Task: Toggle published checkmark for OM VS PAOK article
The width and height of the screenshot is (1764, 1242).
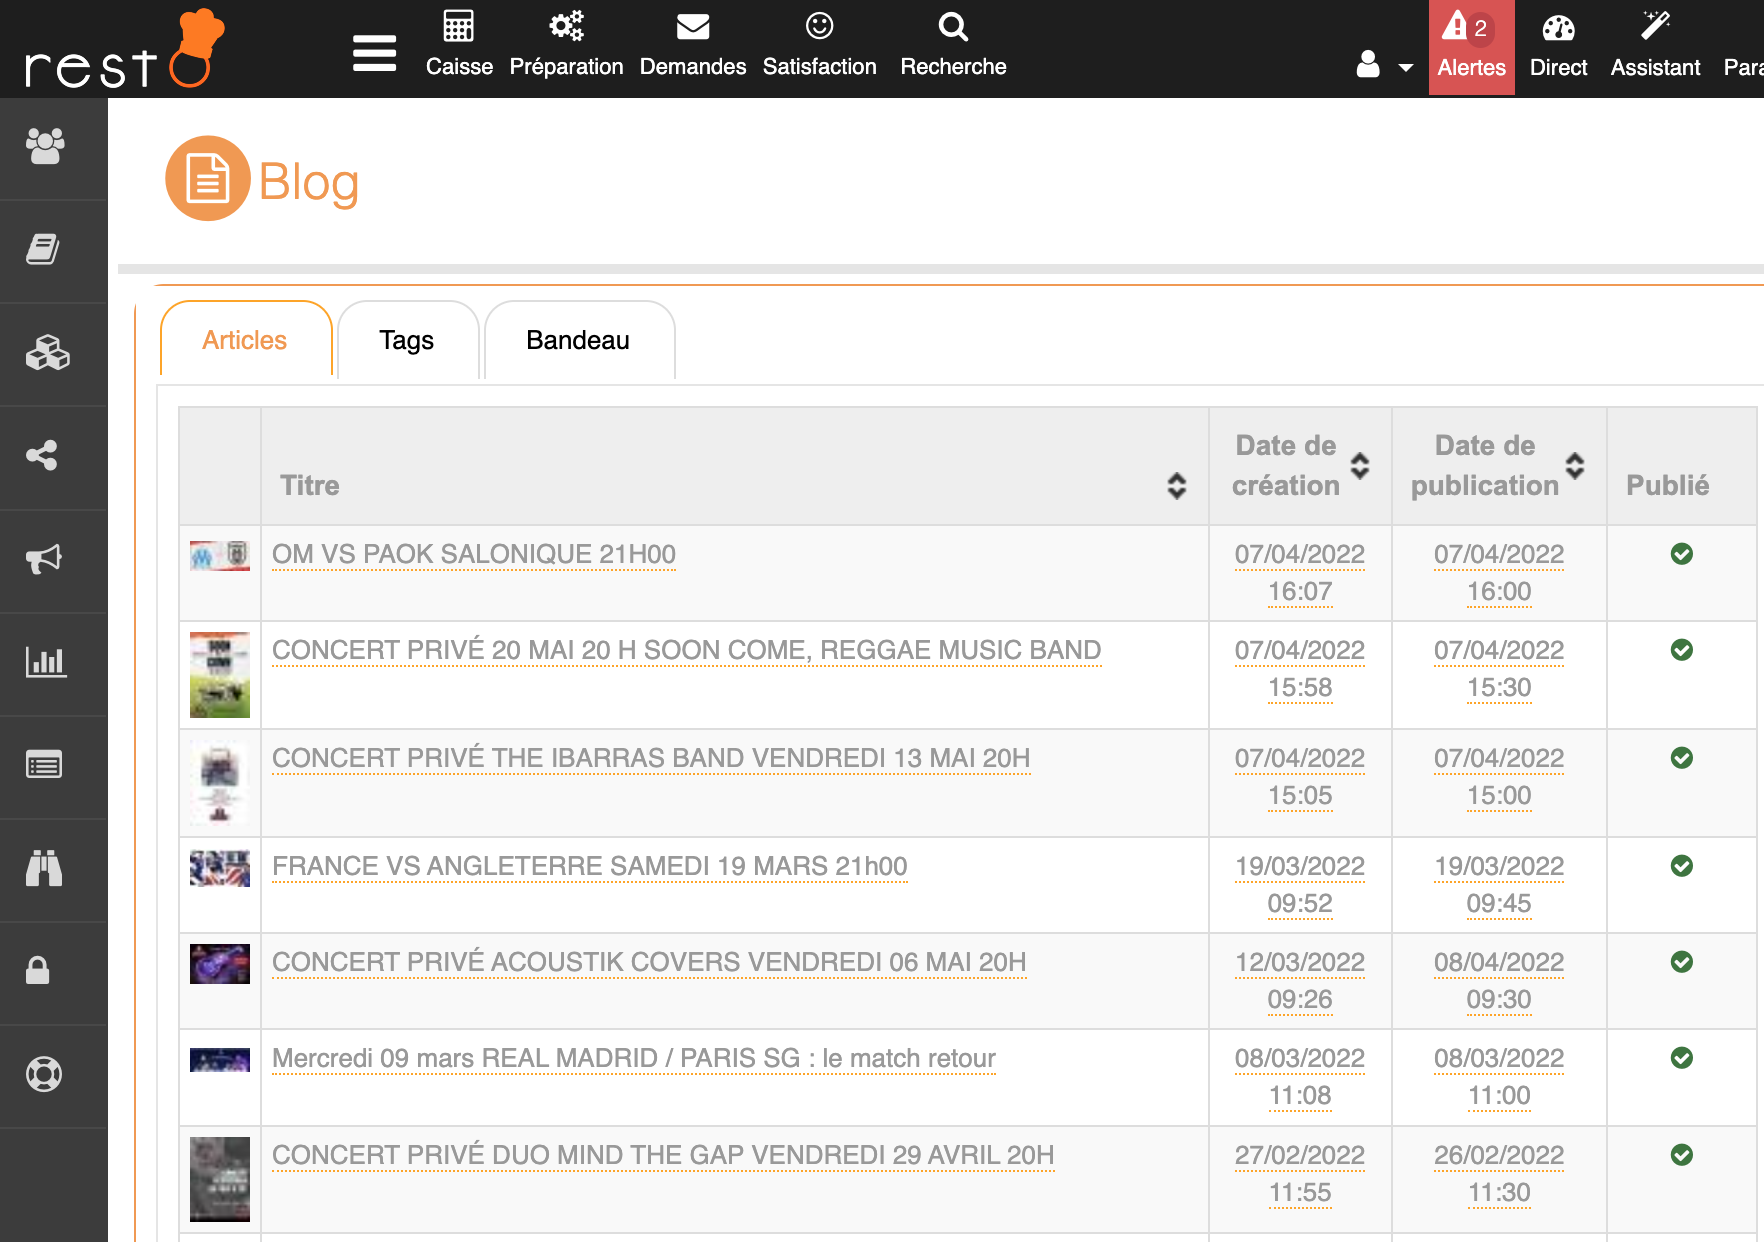Action: tap(1682, 554)
